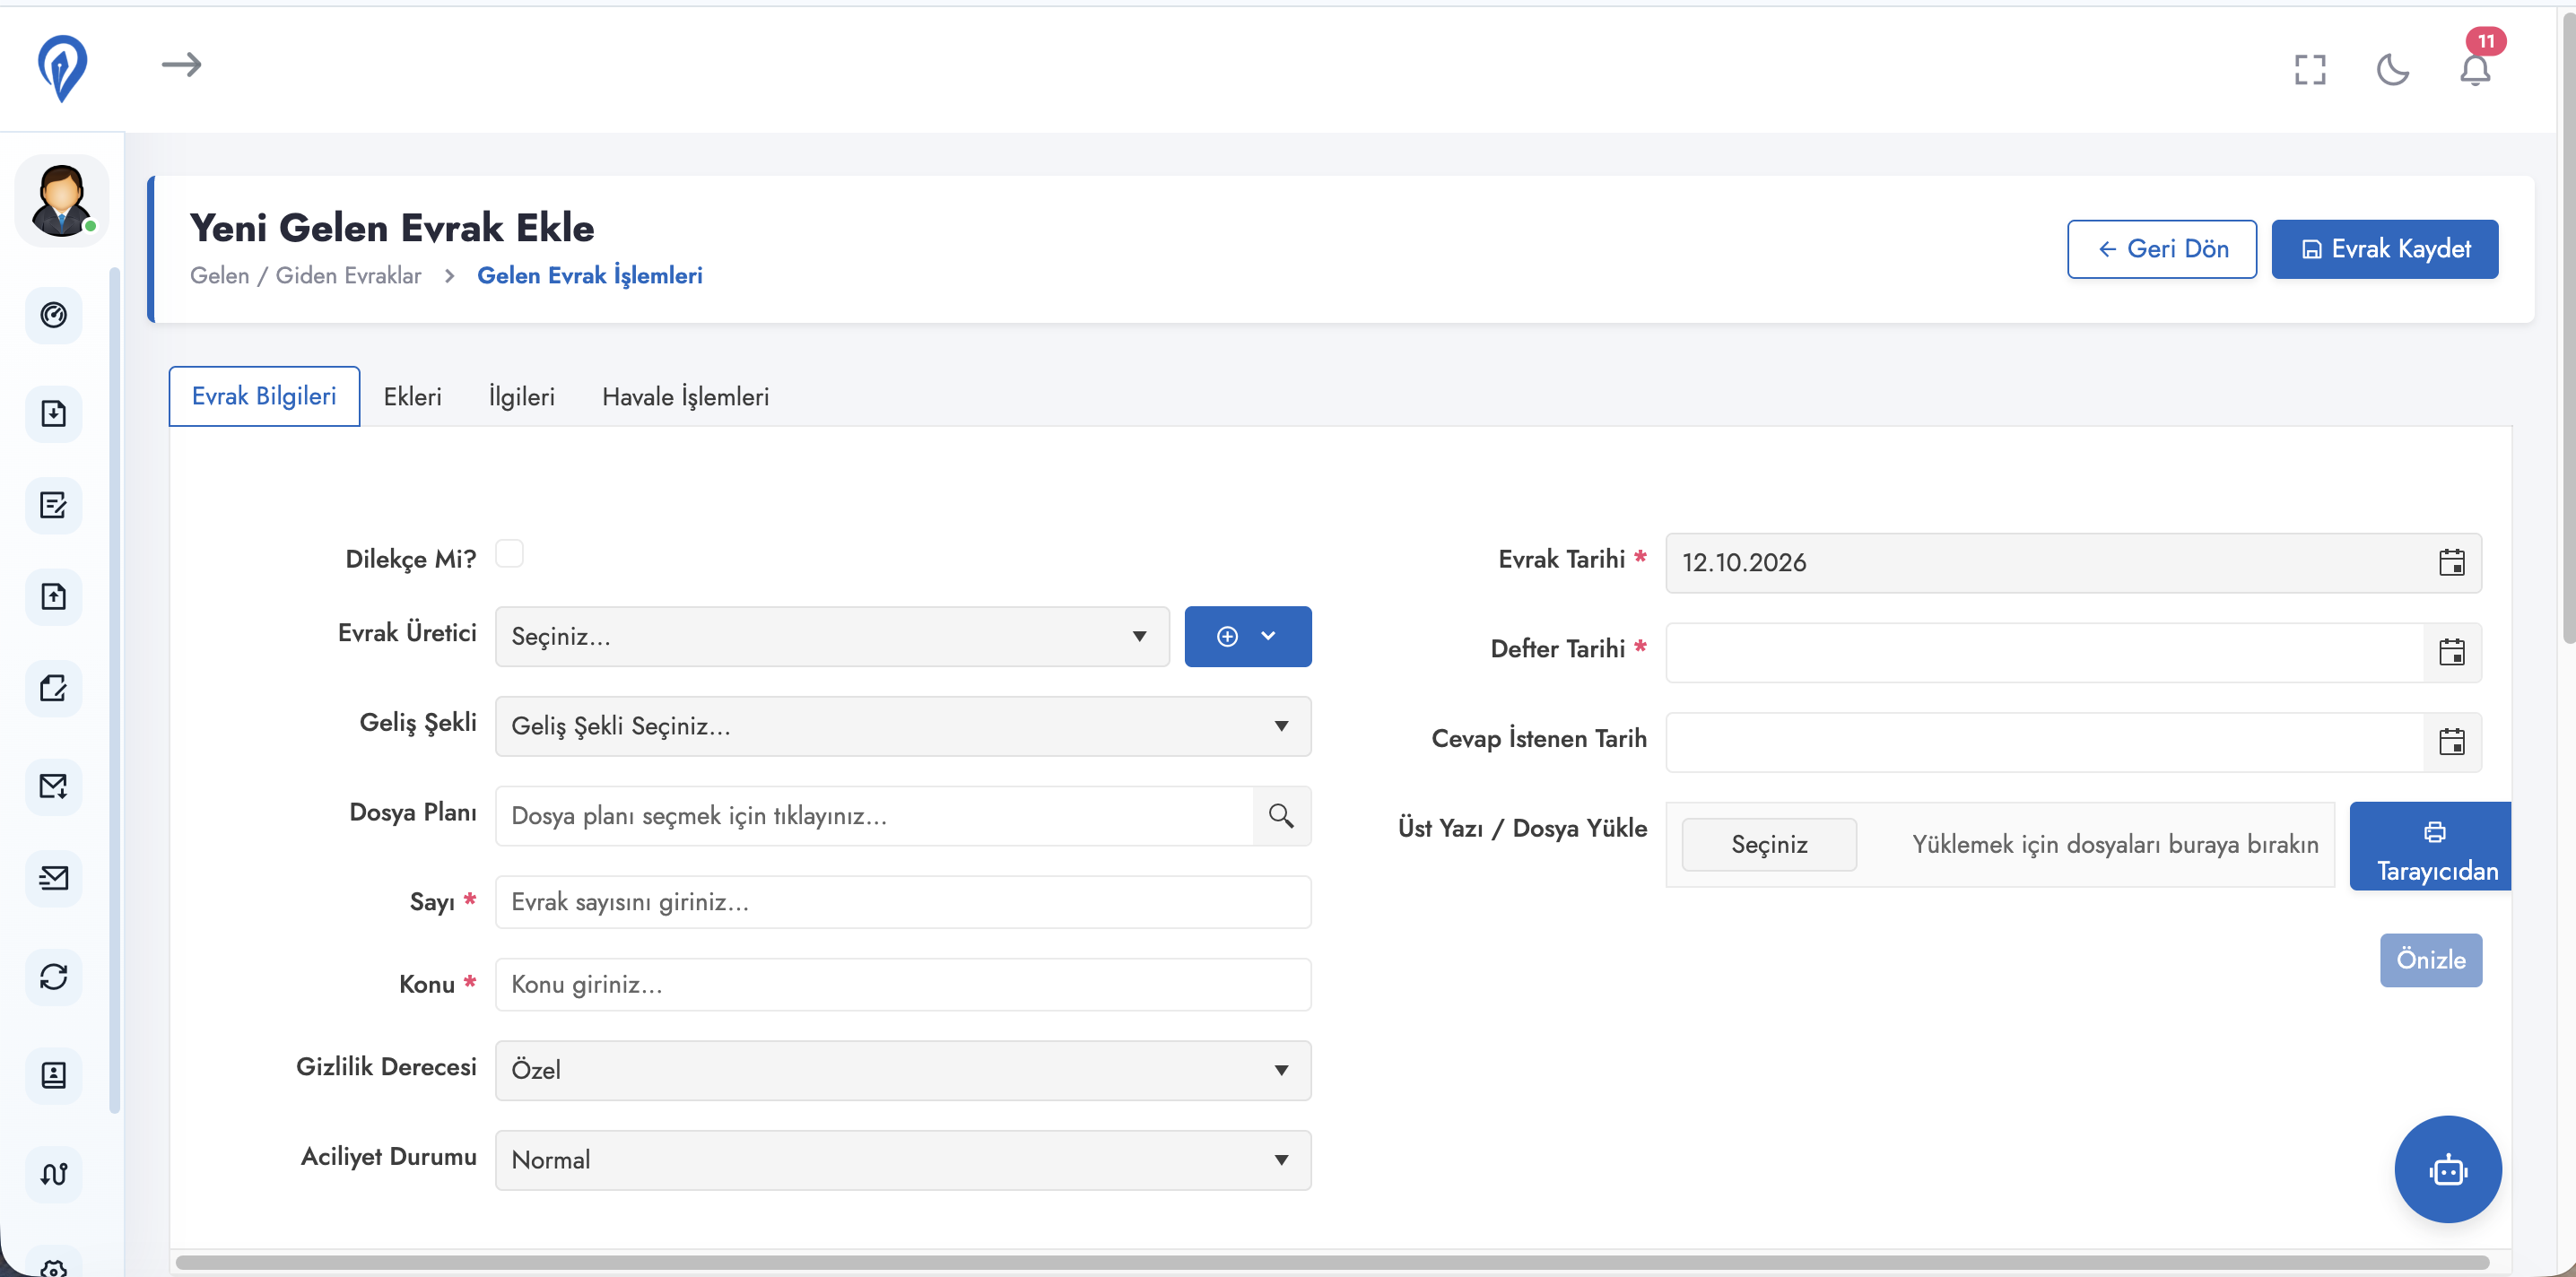The height and width of the screenshot is (1277, 2576).
Task: Open the Evrak Tarihi calendar picker
Action: 2451,563
